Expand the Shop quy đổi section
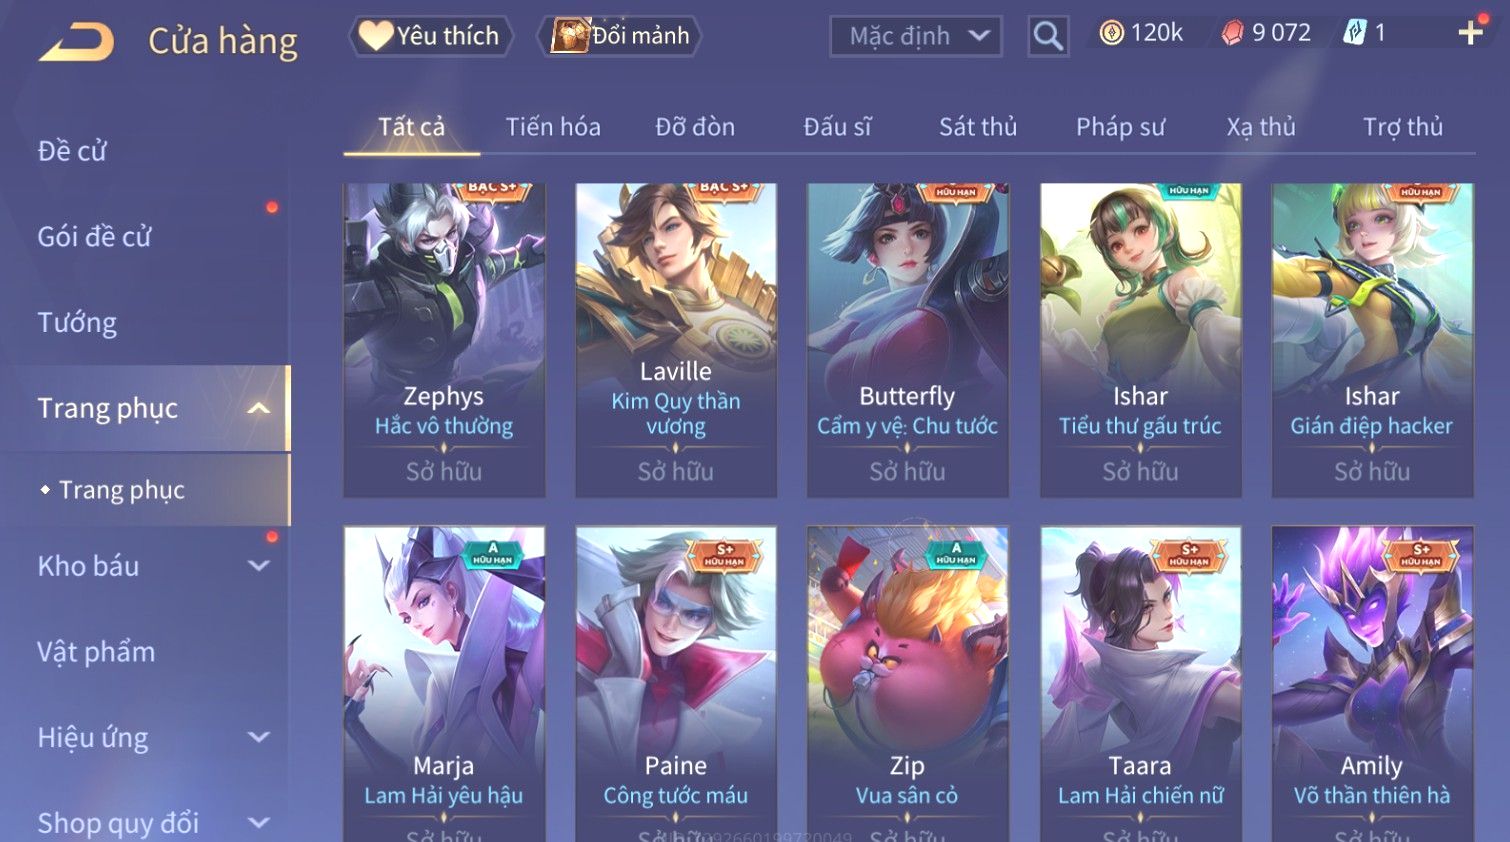 click(258, 823)
